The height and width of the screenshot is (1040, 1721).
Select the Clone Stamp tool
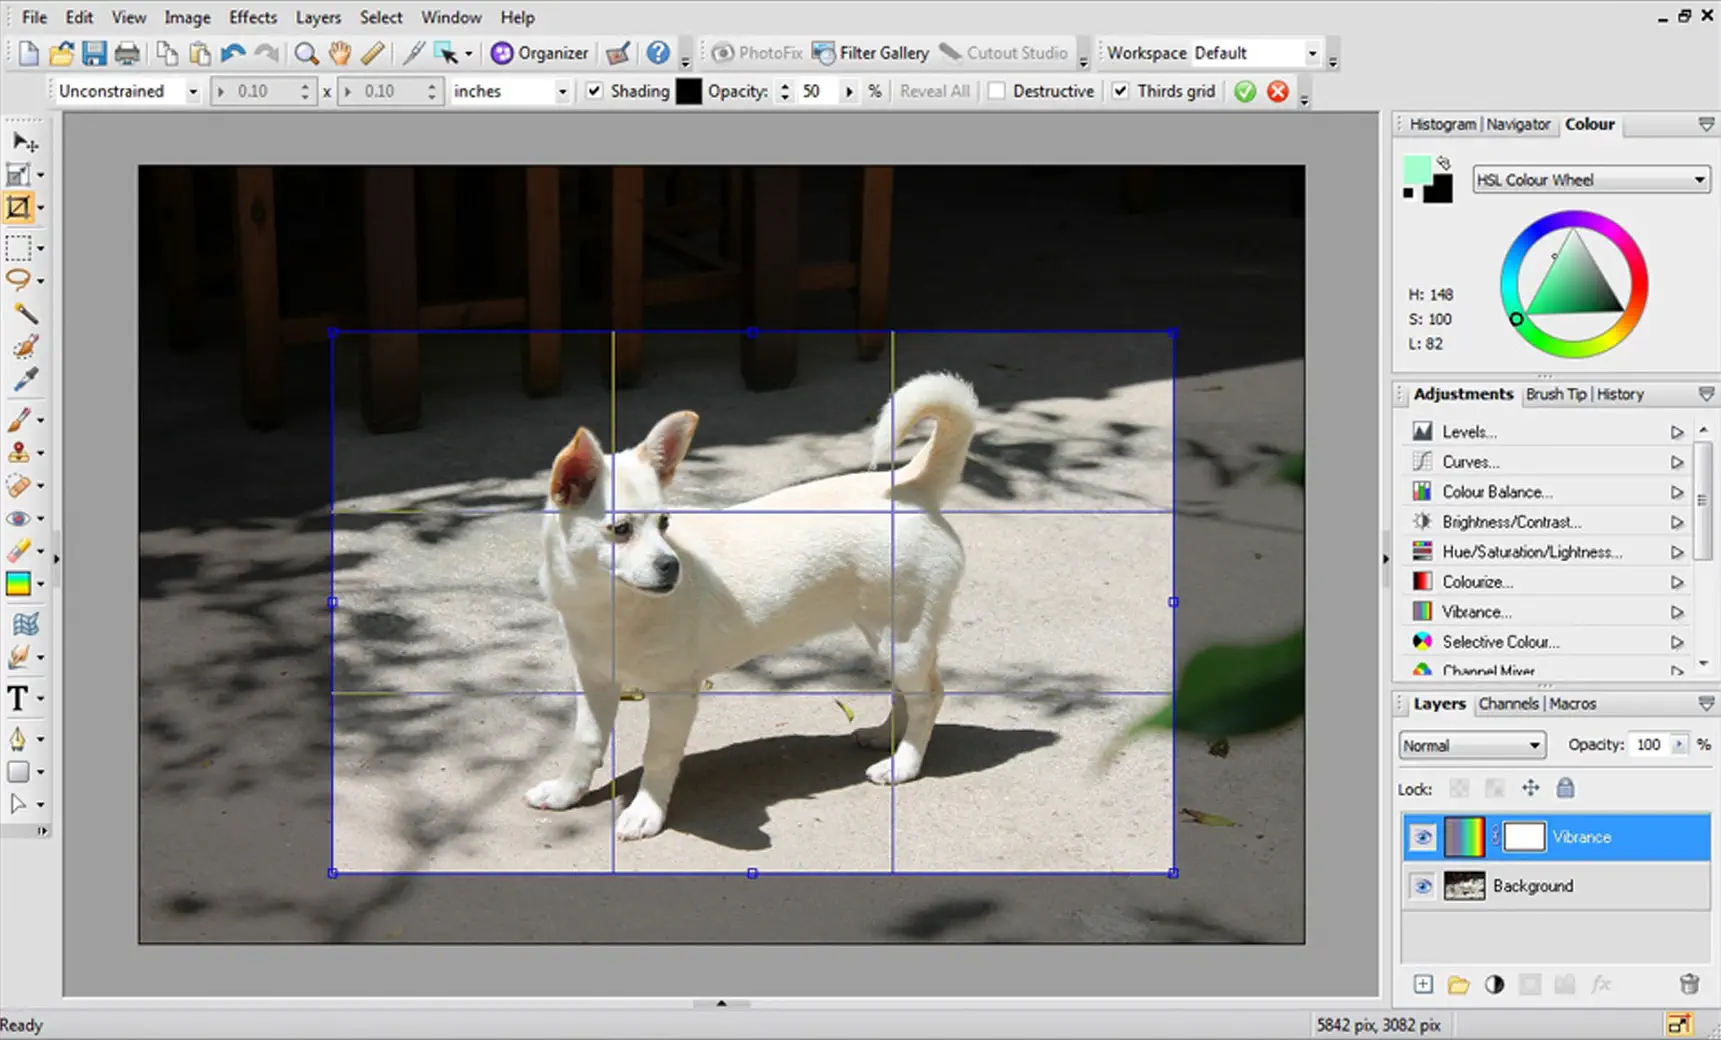click(x=18, y=452)
